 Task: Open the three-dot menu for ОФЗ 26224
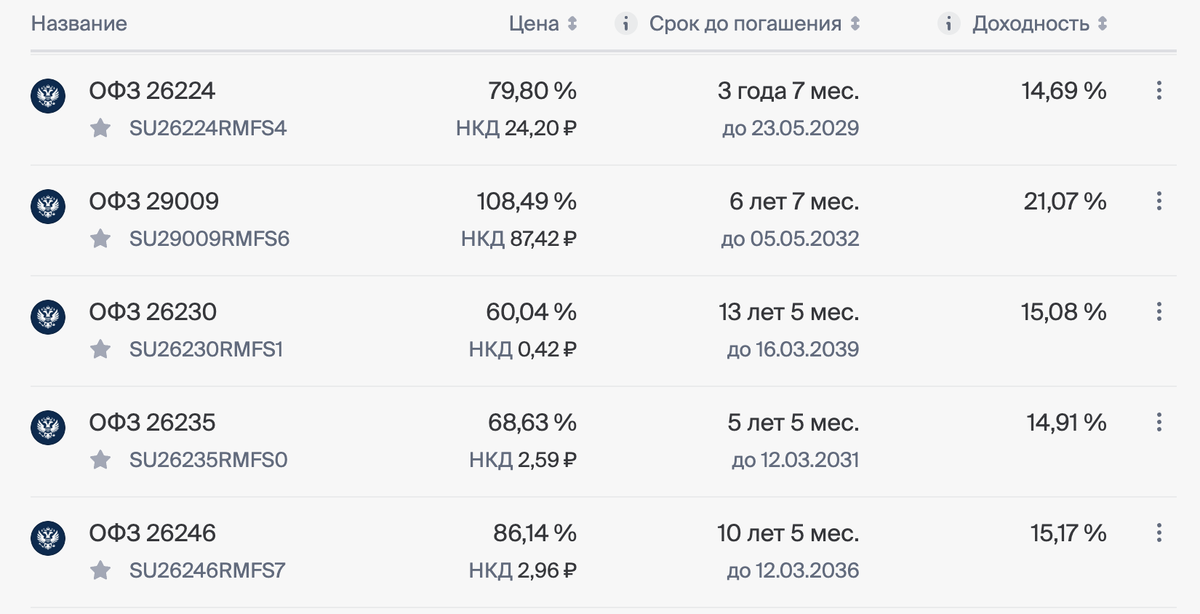tap(1159, 91)
